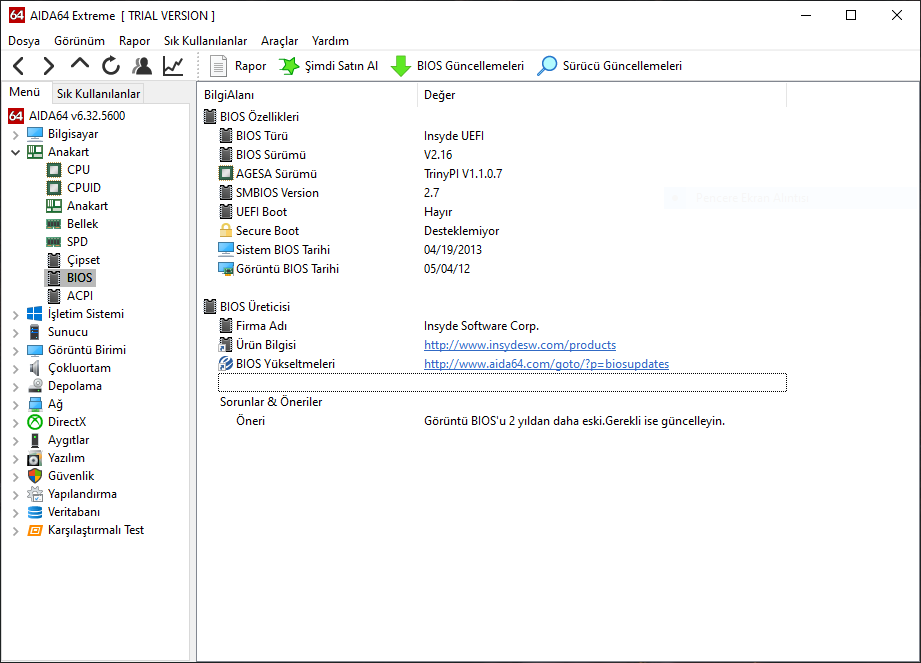Click the Sunucu server icon
921x663 pixels.
coord(35,332)
